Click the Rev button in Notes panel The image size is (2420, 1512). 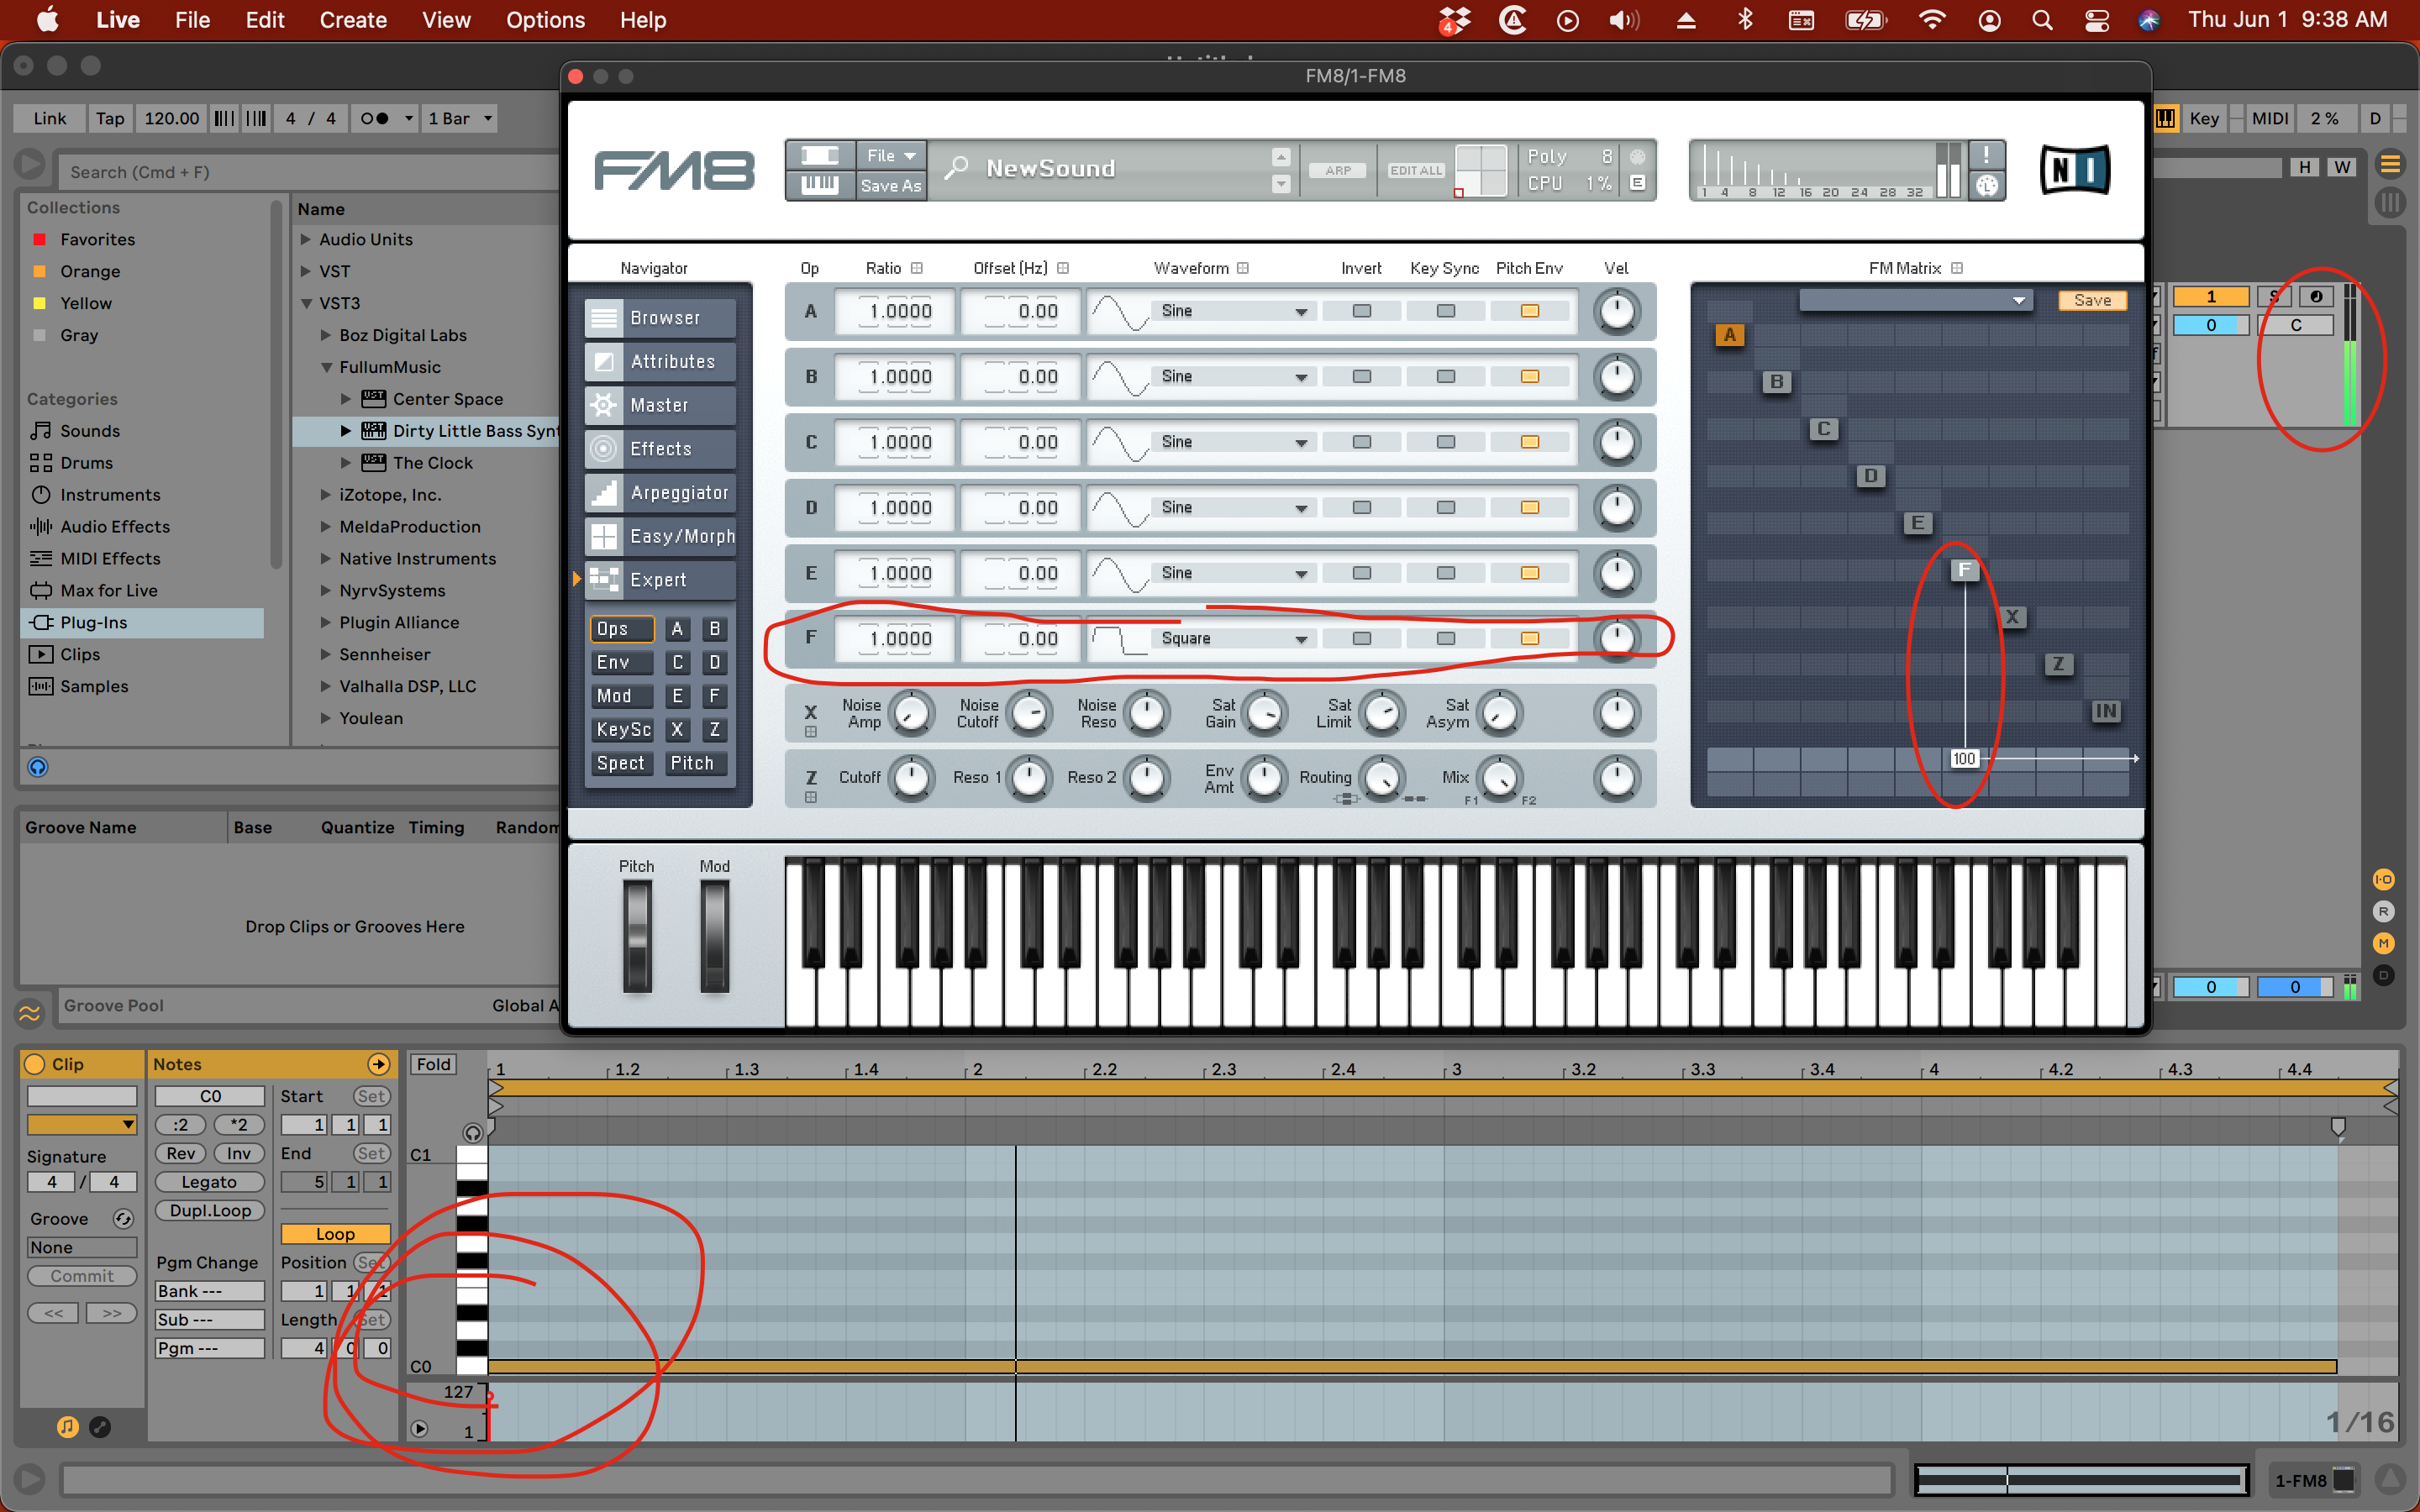pos(181,1153)
